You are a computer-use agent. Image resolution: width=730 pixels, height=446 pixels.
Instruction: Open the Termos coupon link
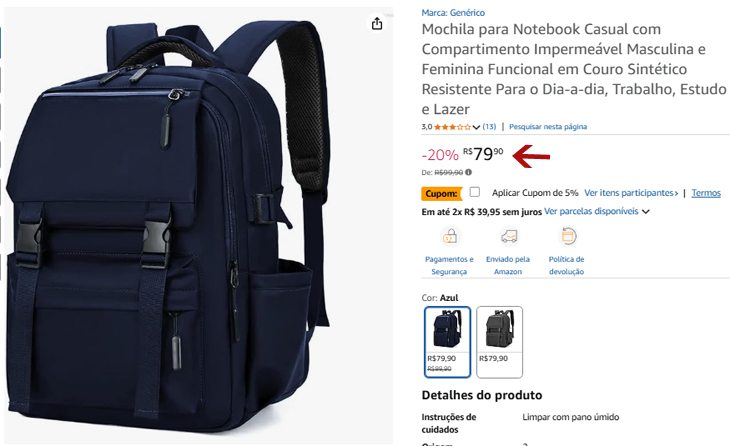coord(706,193)
